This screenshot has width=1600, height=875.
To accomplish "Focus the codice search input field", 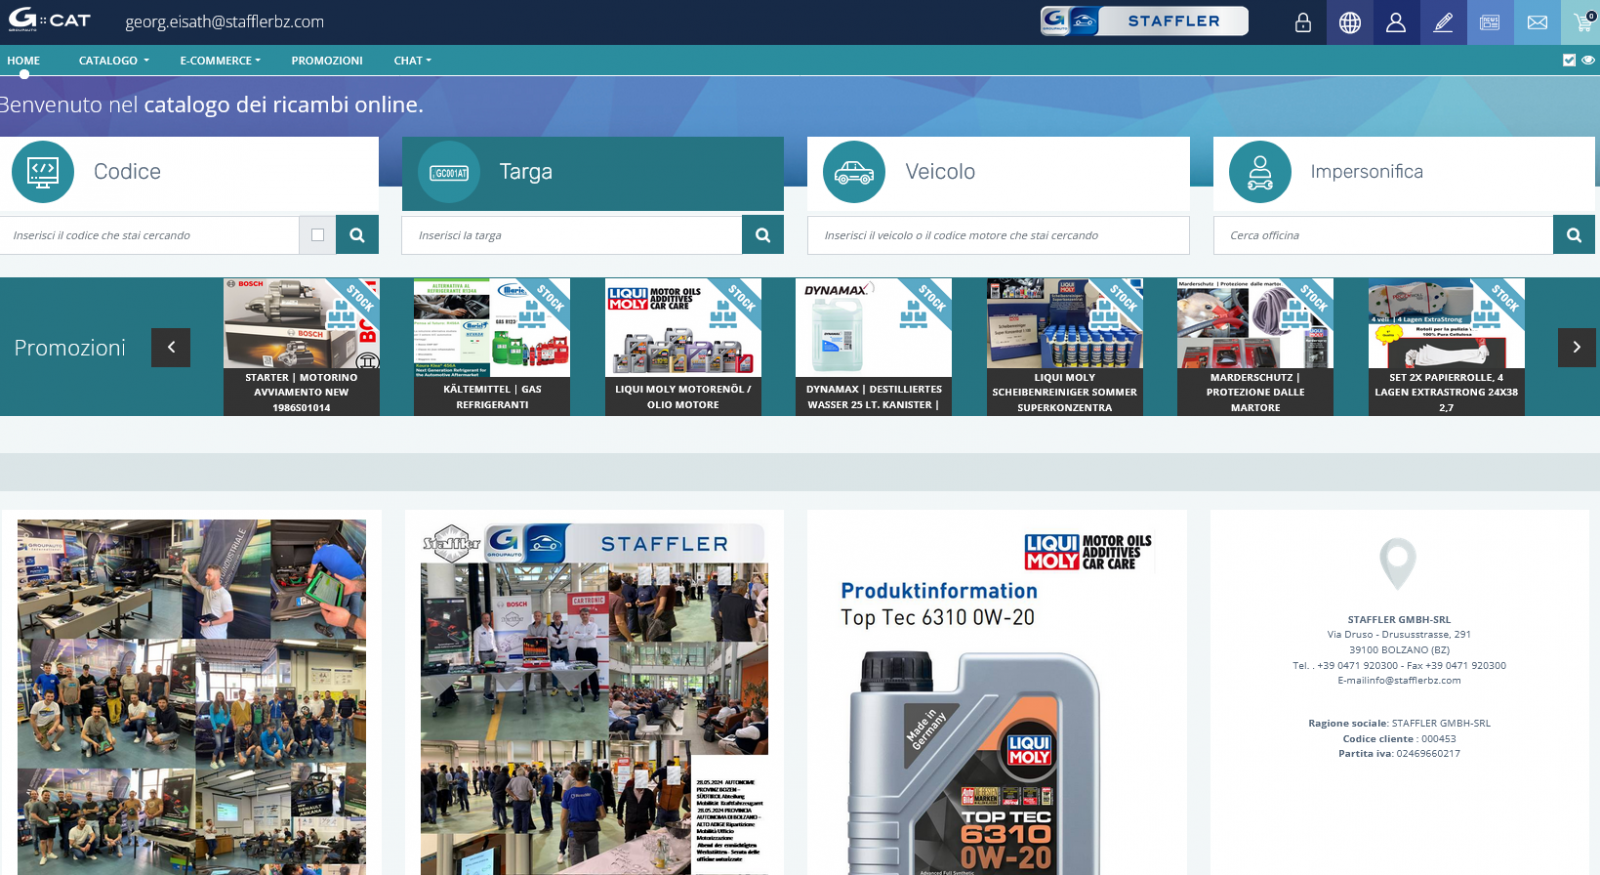I will coord(150,235).
